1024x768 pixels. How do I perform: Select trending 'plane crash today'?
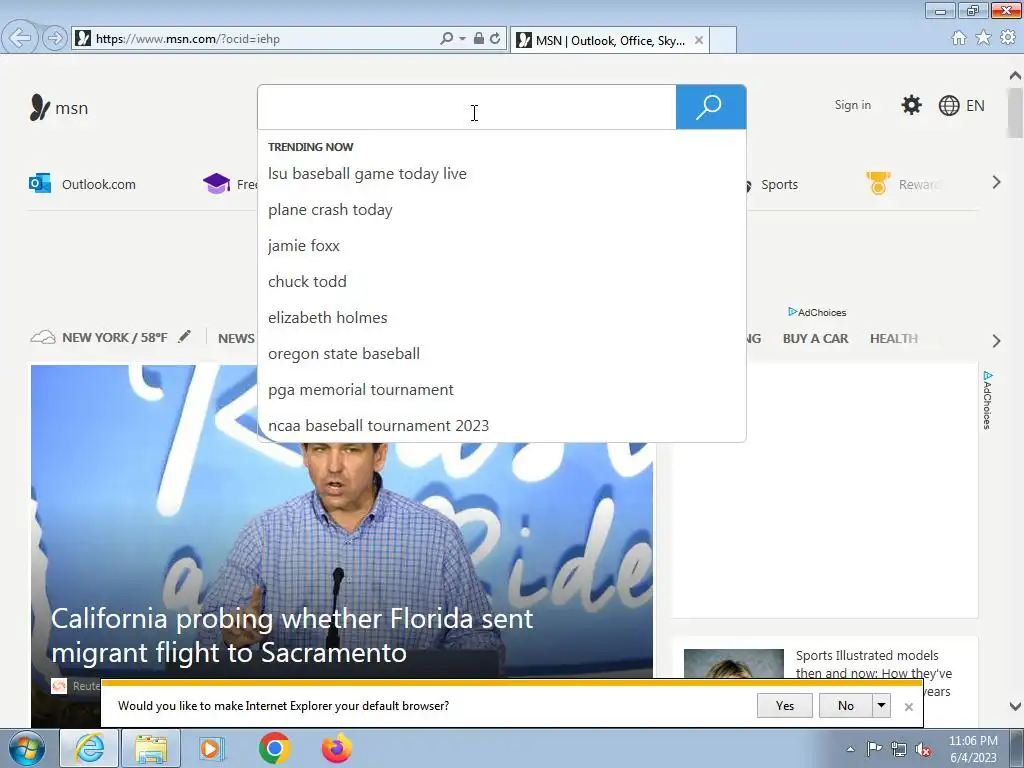(330, 210)
